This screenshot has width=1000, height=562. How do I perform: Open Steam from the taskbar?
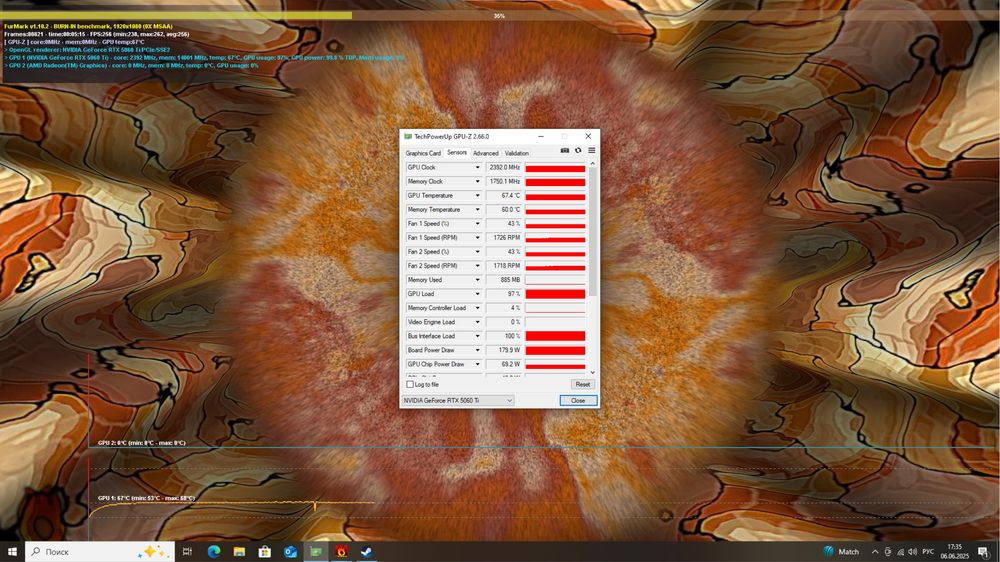366,552
